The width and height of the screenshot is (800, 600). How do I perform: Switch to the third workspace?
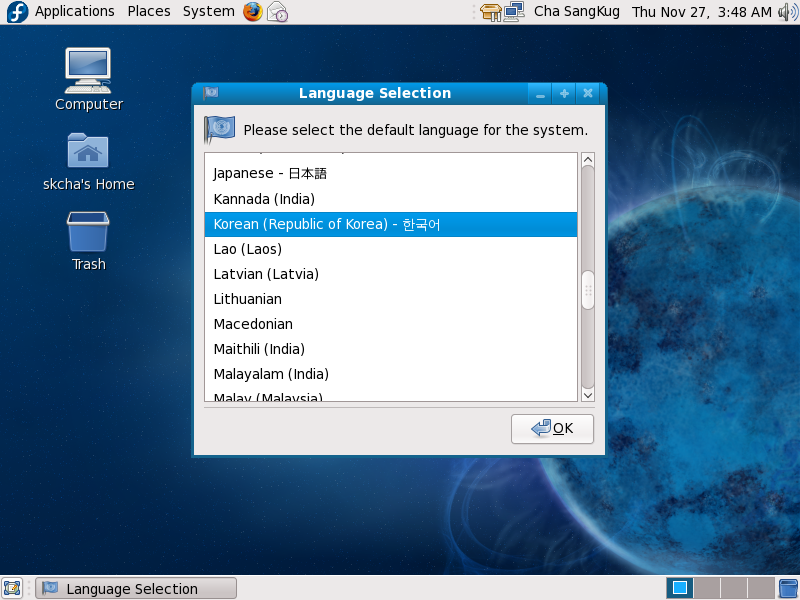point(734,588)
